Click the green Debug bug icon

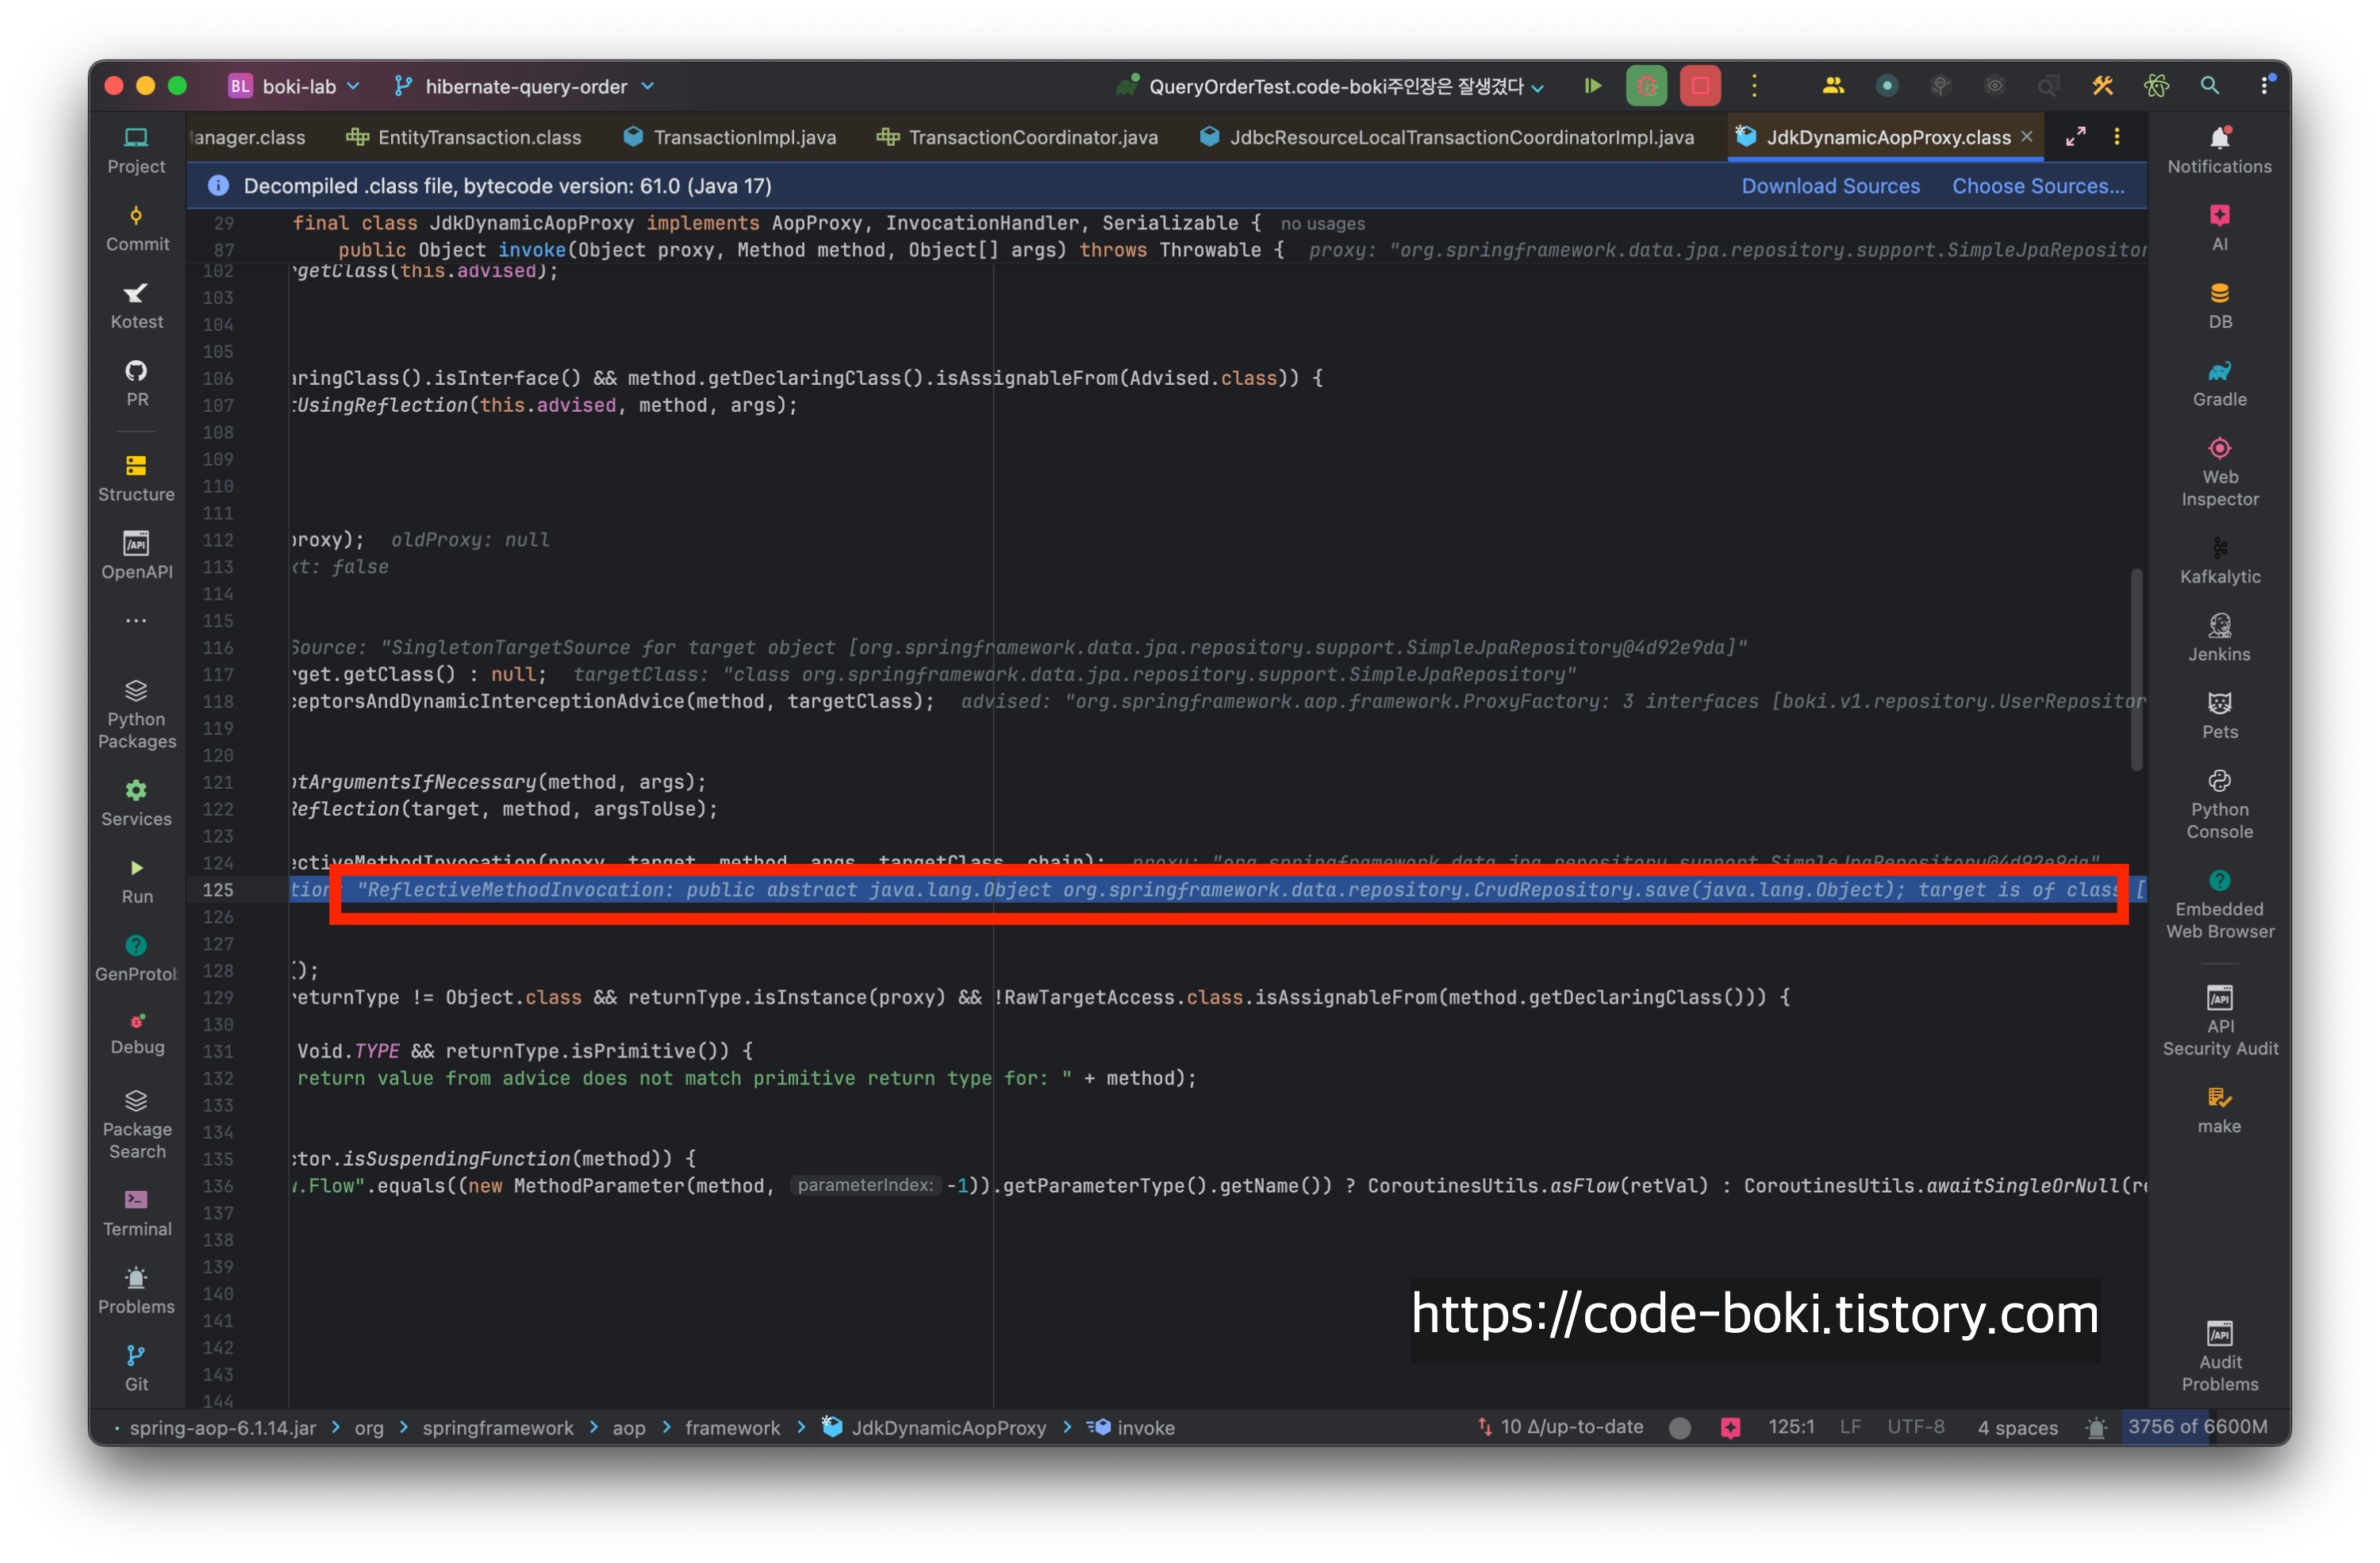[x=1646, y=86]
